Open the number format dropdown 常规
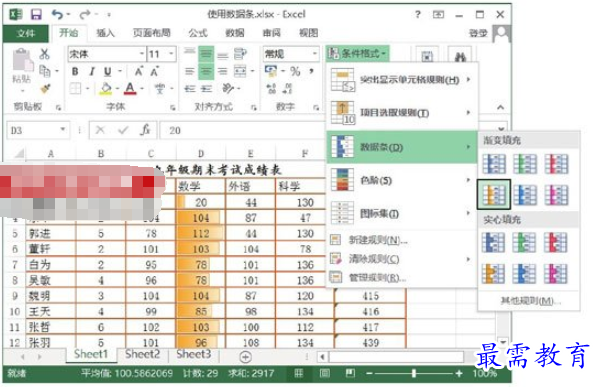This screenshot has width=598, height=387. point(291,54)
